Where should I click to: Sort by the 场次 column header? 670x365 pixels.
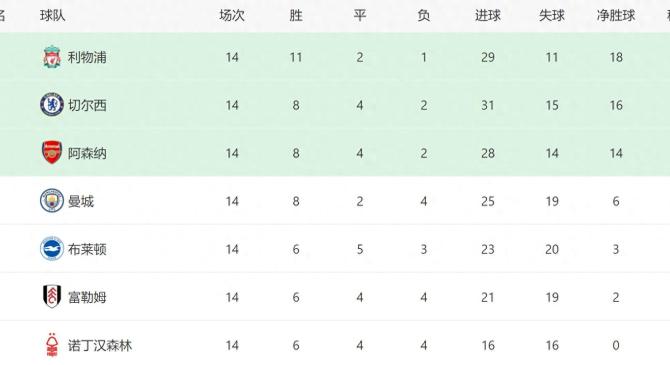tap(232, 16)
